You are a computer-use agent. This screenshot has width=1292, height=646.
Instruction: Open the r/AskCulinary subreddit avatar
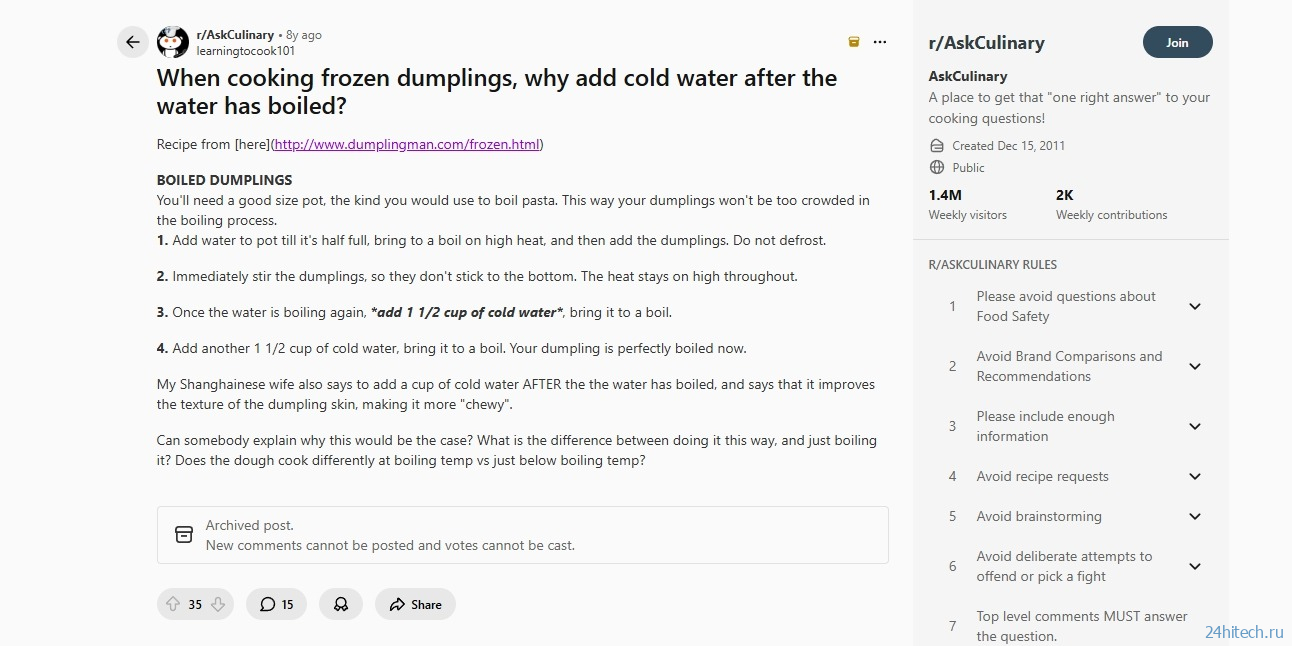[173, 42]
